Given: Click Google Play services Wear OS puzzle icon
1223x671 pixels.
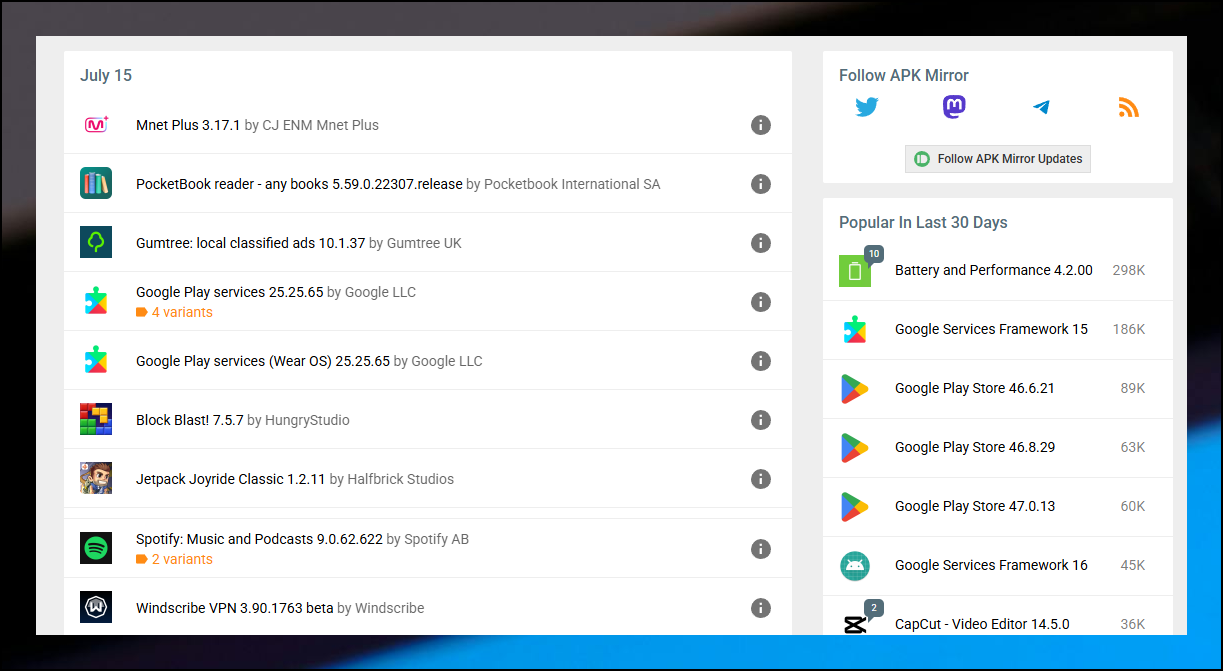Looking at the screenshot, I should point(96,361).
